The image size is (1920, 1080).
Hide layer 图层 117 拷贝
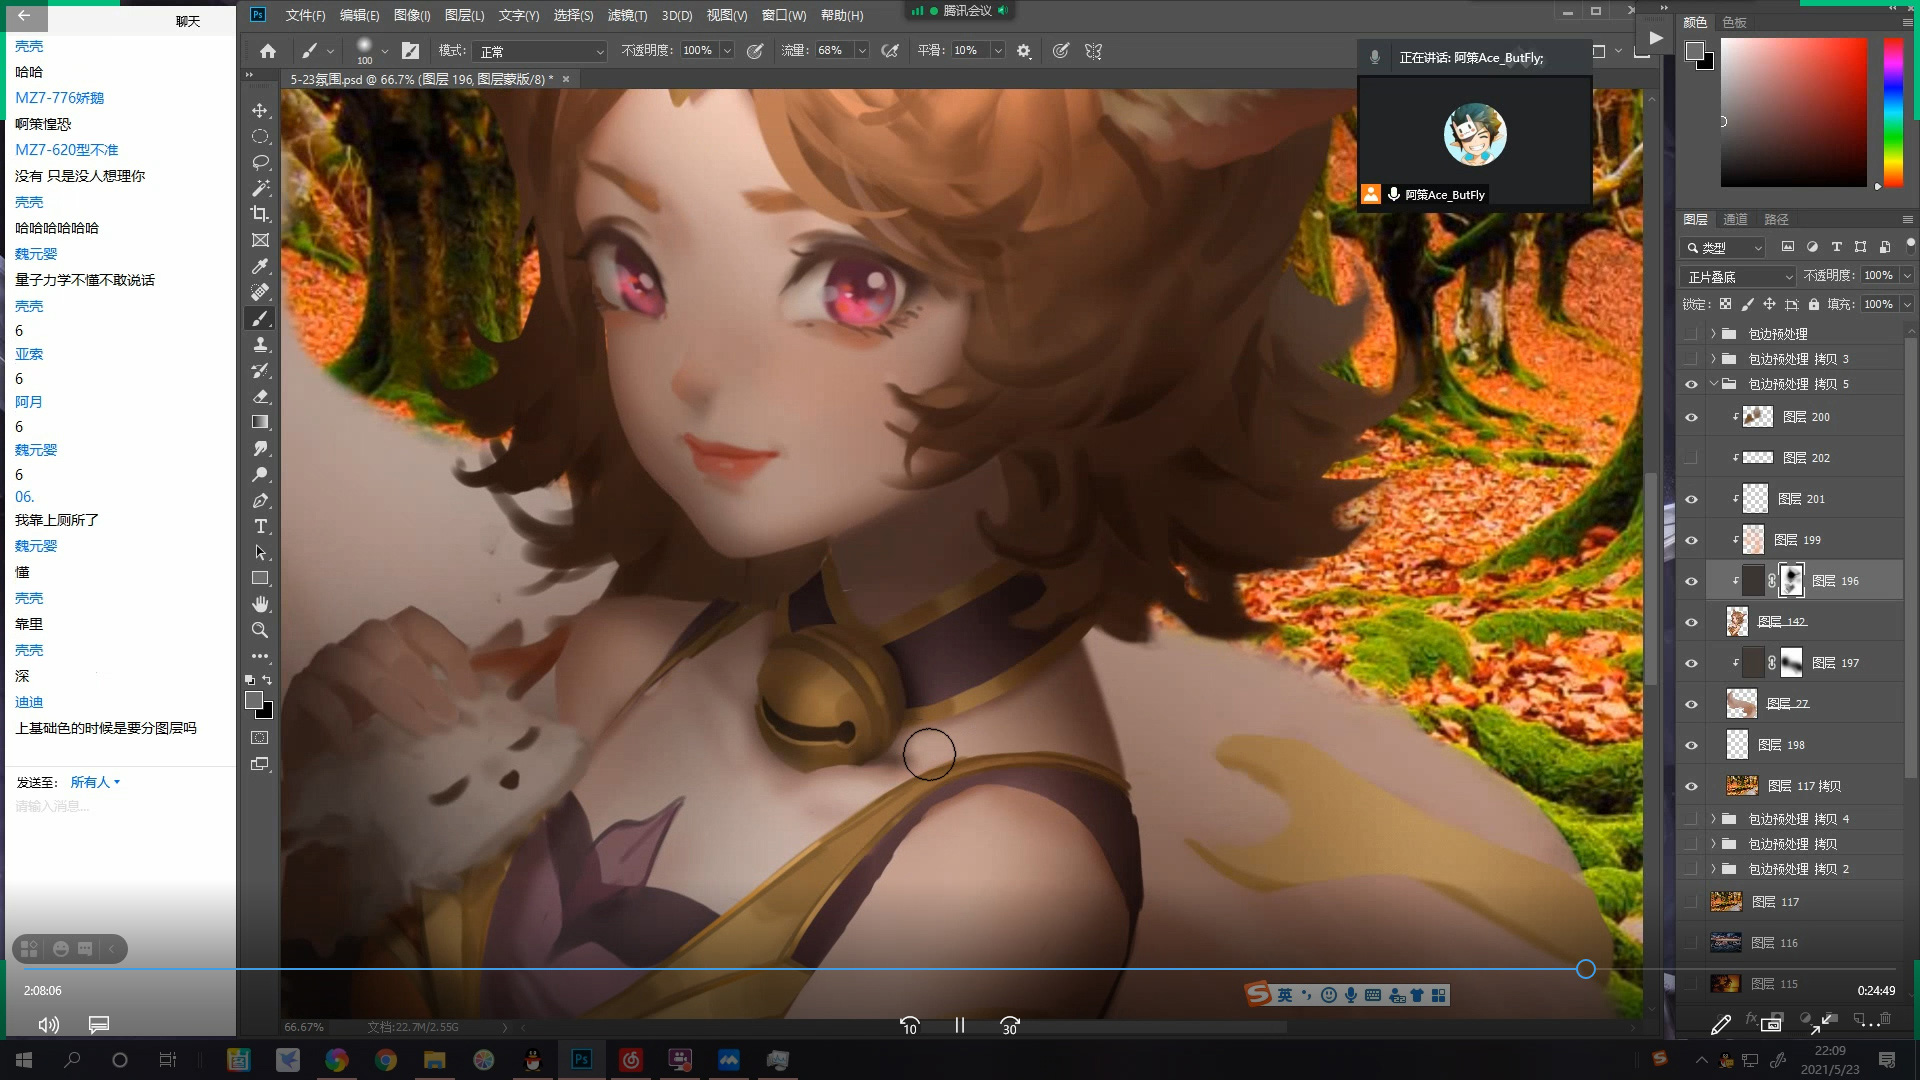click(x=1691, y=787)
